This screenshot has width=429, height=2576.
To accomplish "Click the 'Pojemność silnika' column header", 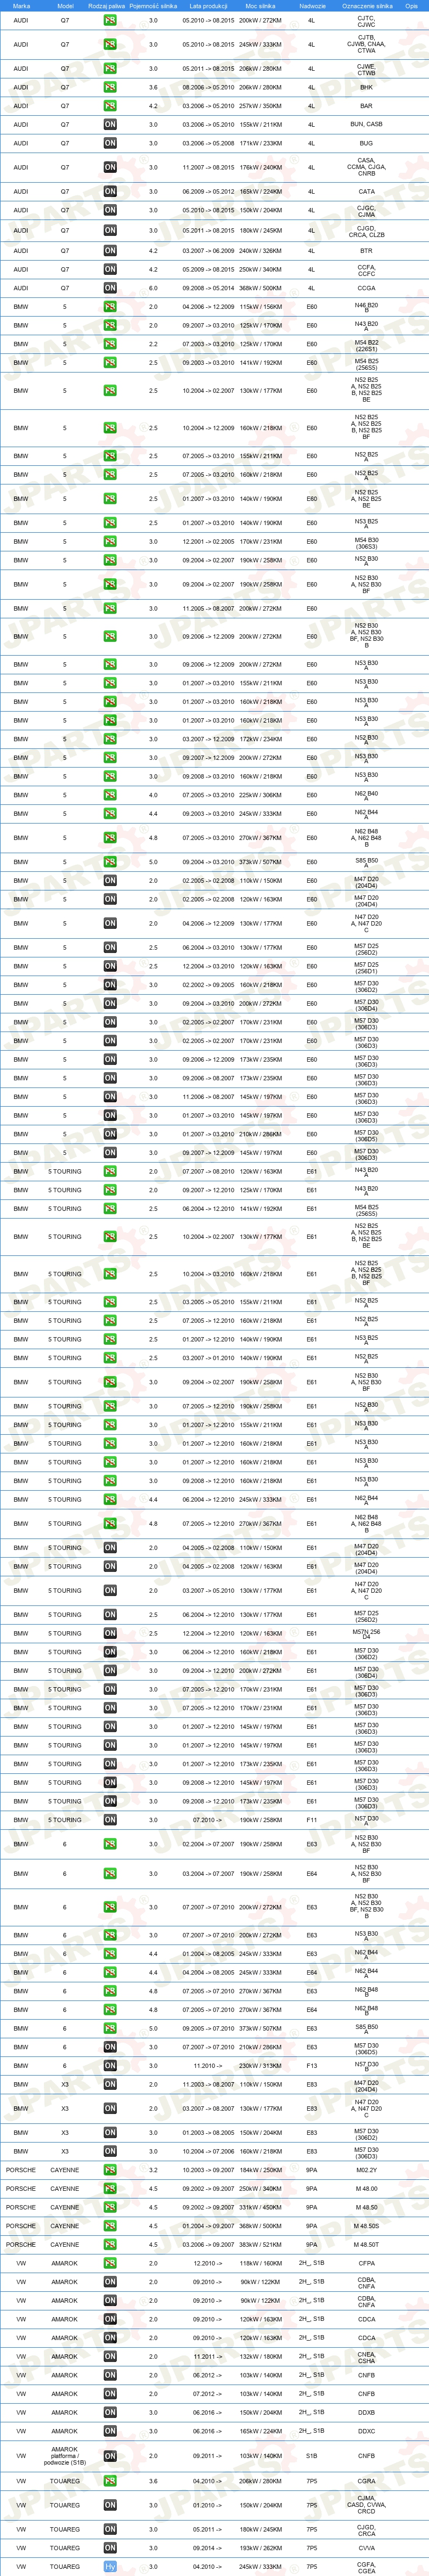I will coord(153,6).
